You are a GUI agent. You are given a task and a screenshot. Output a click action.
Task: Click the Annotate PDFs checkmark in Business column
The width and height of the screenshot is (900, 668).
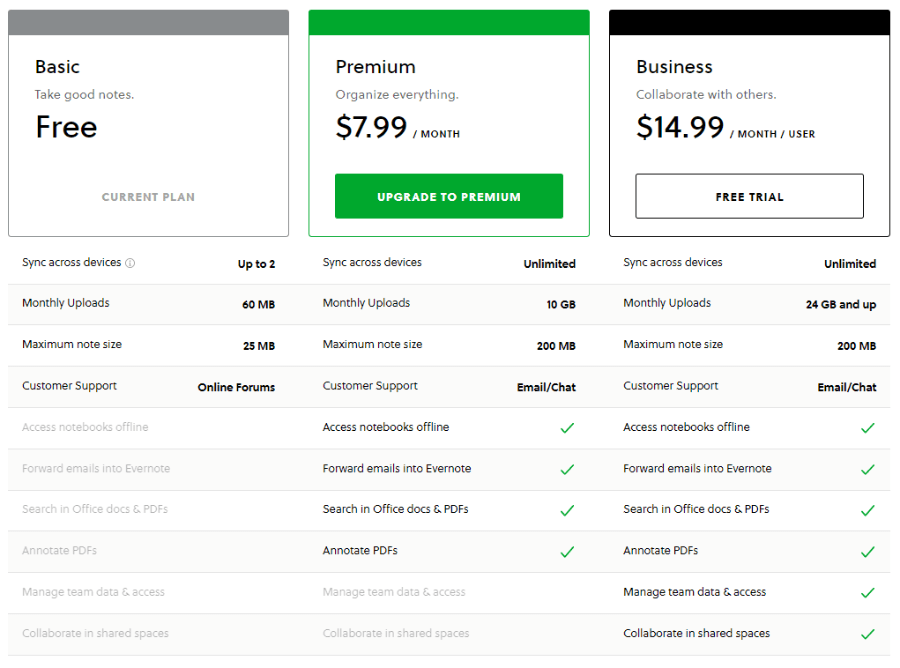867,550
